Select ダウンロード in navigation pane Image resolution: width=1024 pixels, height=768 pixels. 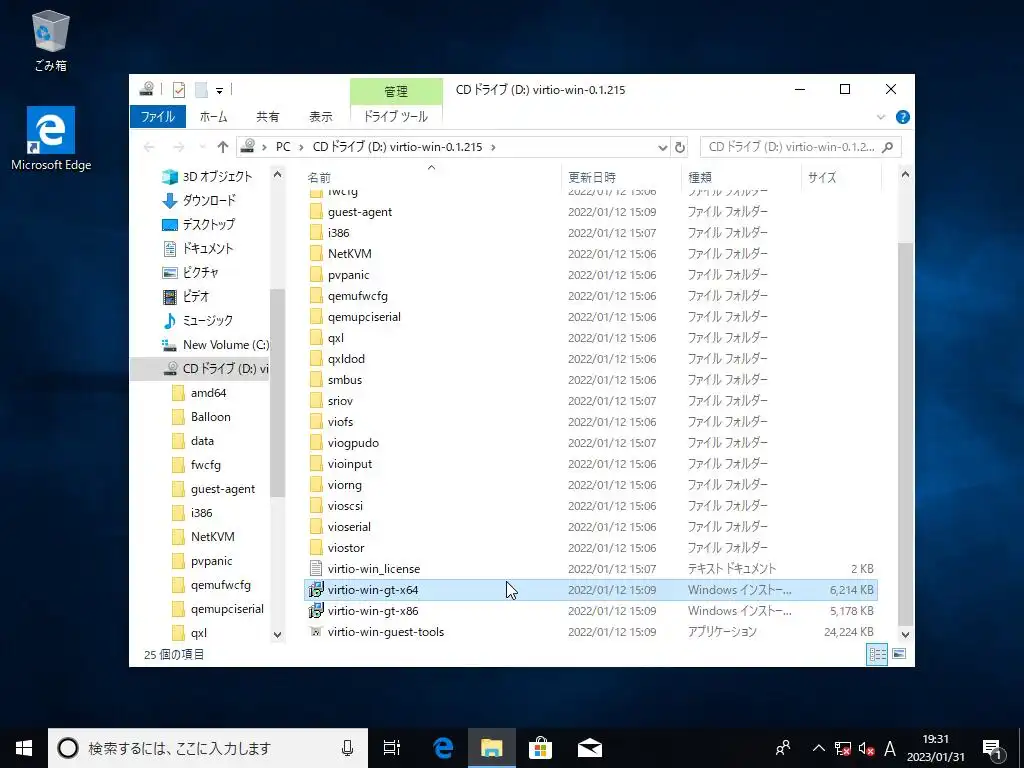(x=199, y=200)
